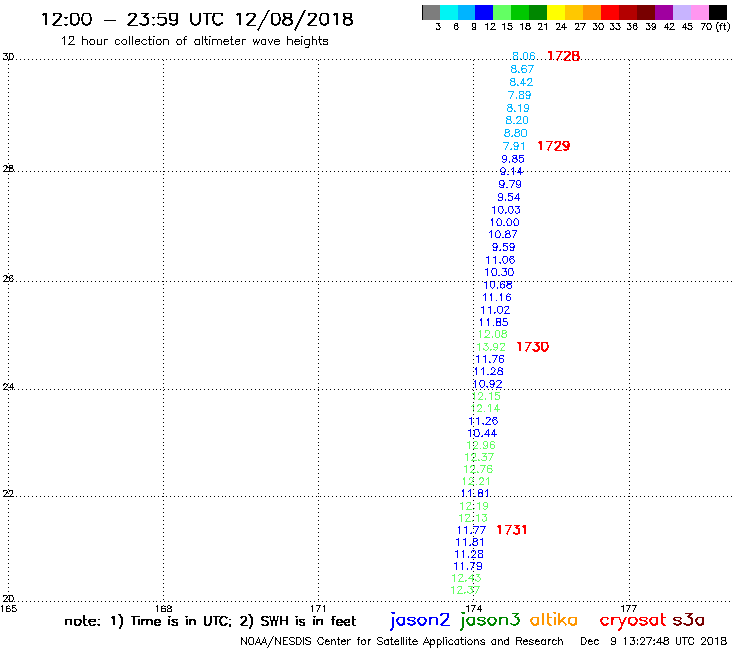Click the latitude axis label 26
Viewport: 740px width, 650px height.
(8, 279)
